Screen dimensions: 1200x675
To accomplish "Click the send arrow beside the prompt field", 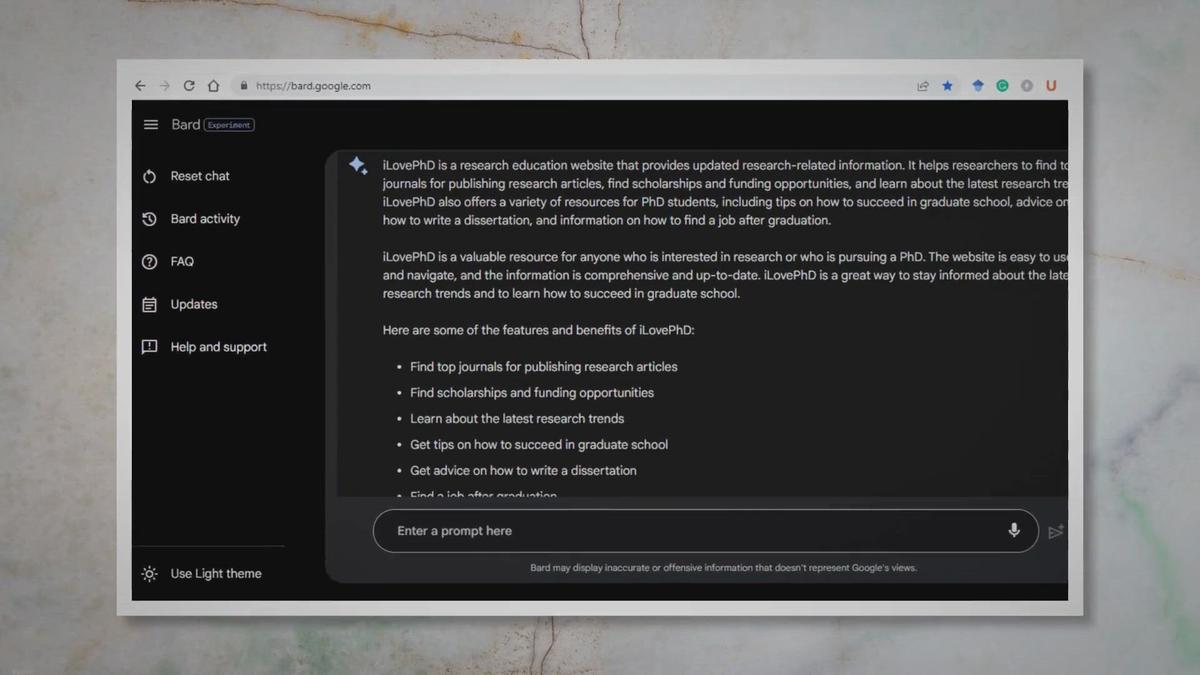I will 1056,533.
